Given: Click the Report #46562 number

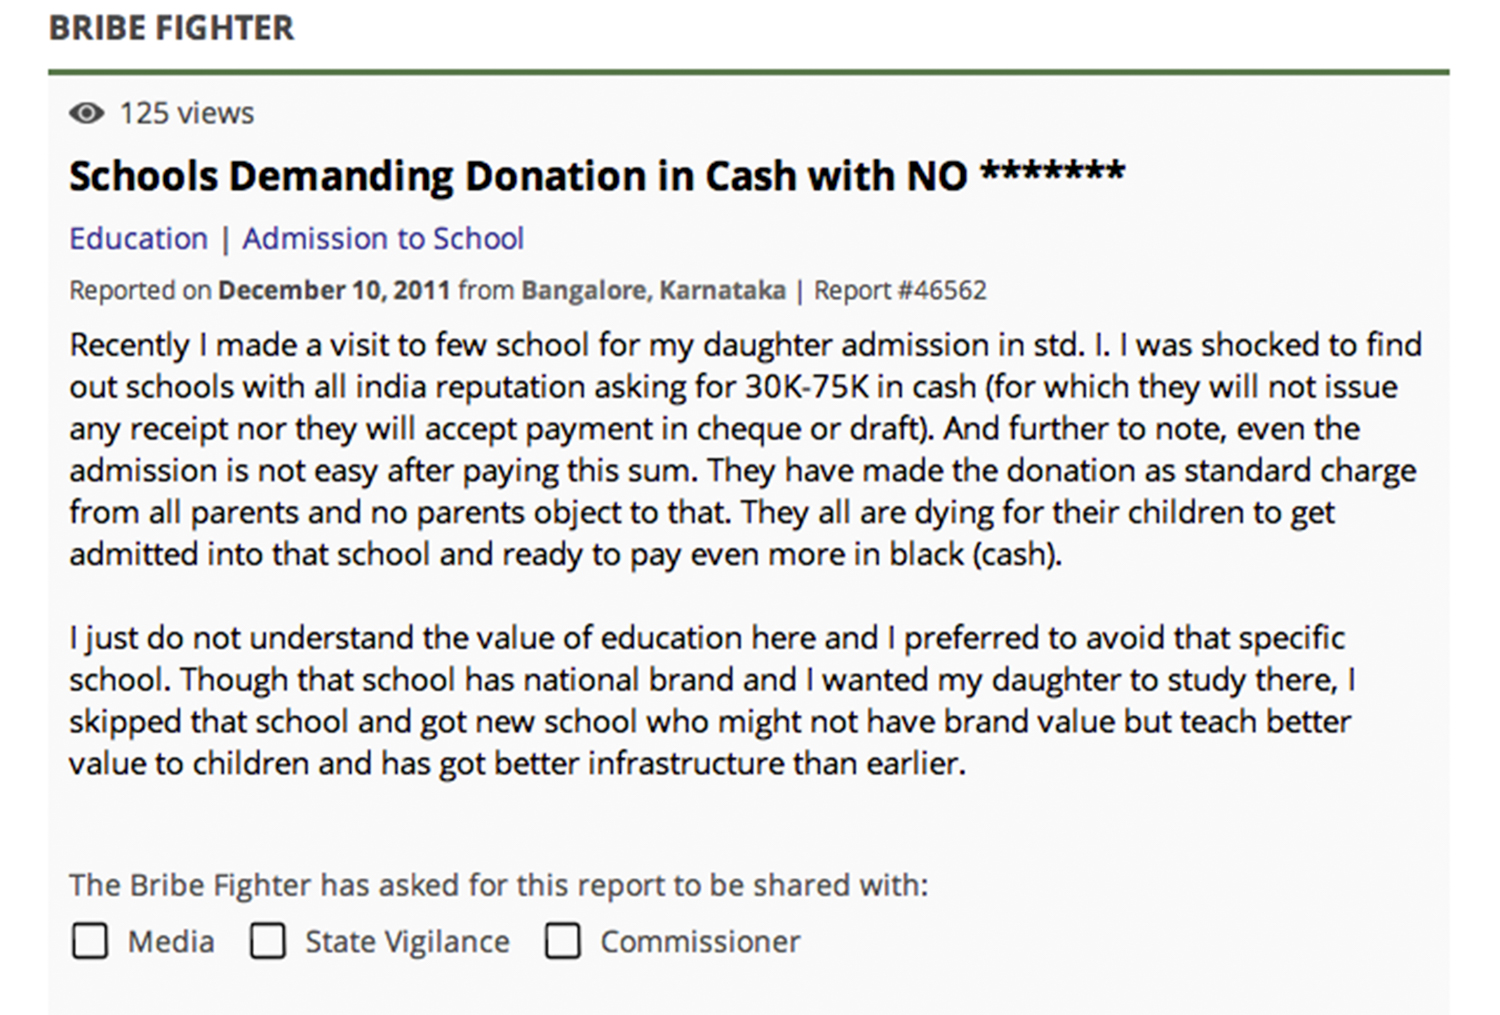Looking at the screenshot, I should 900,291.
